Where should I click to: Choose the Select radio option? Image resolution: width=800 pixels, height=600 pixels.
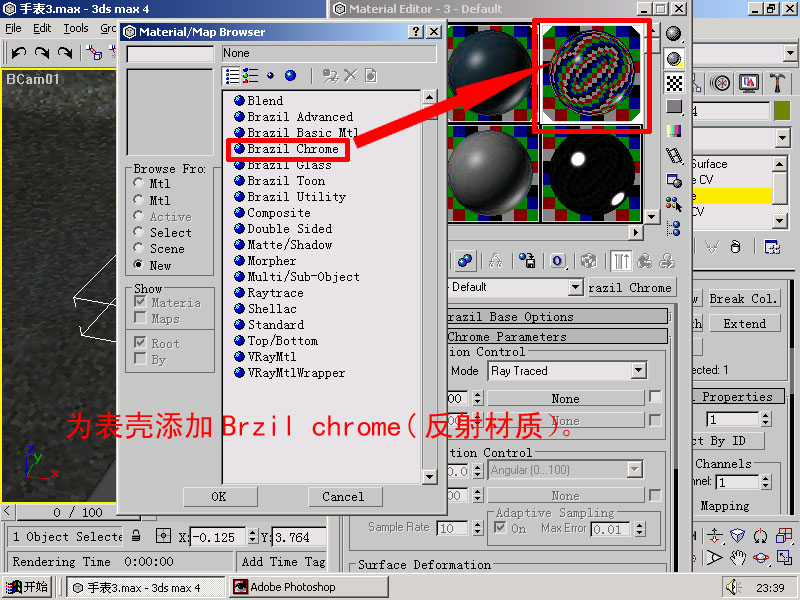pos(138,232)
